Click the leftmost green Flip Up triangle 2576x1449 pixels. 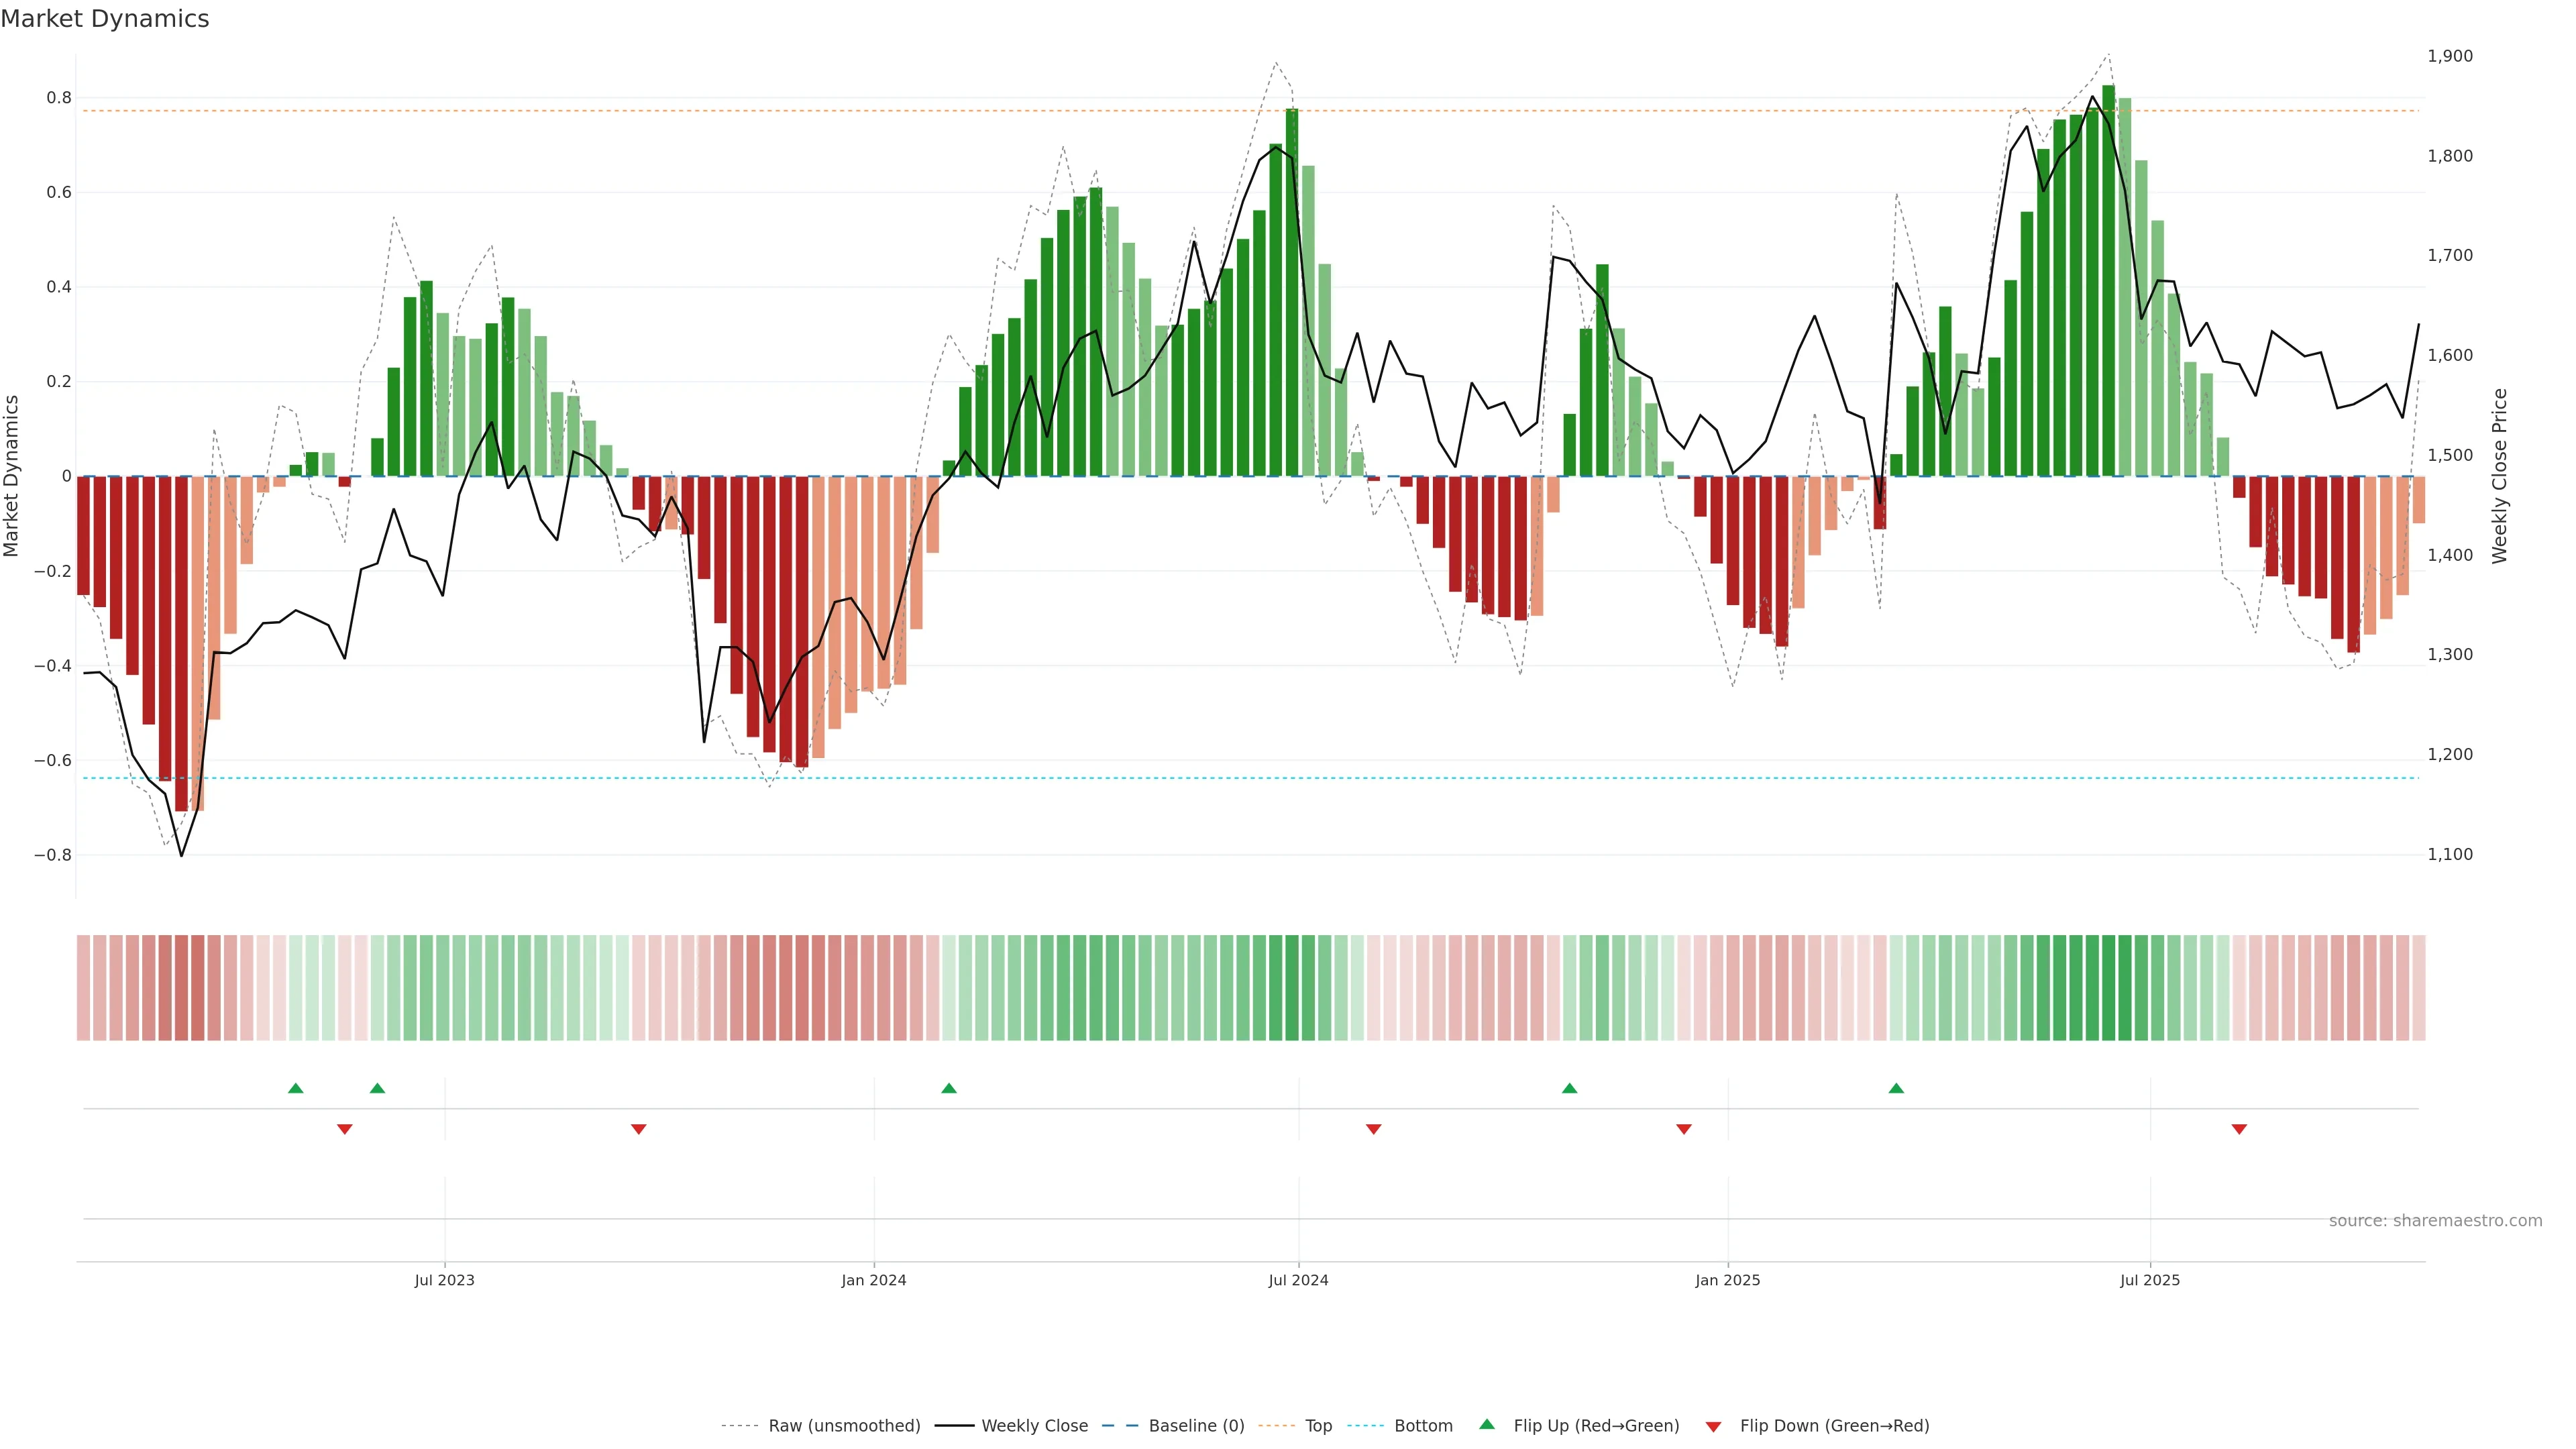coord(295,1088)
